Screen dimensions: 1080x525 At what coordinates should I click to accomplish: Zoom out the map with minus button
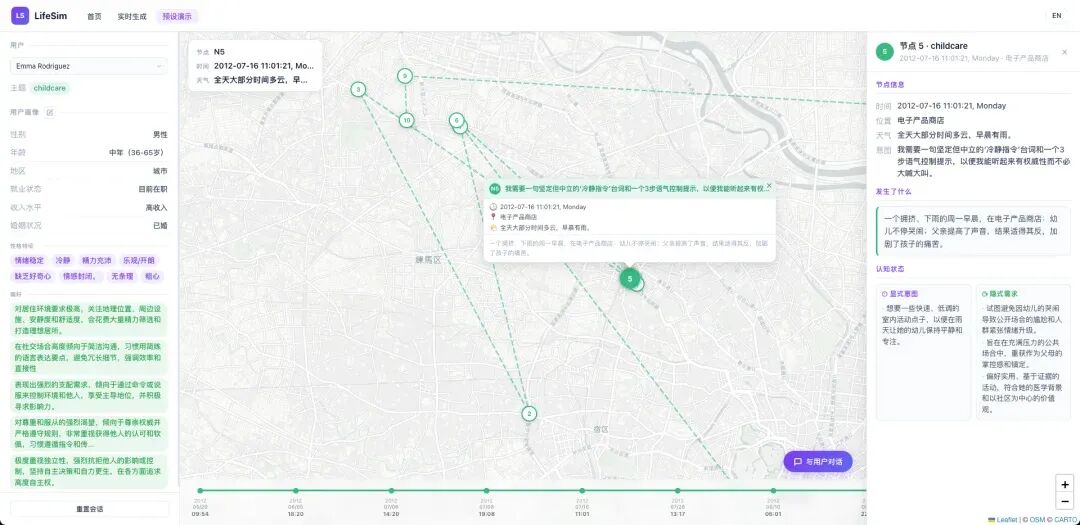click(x=1065, y=502)
